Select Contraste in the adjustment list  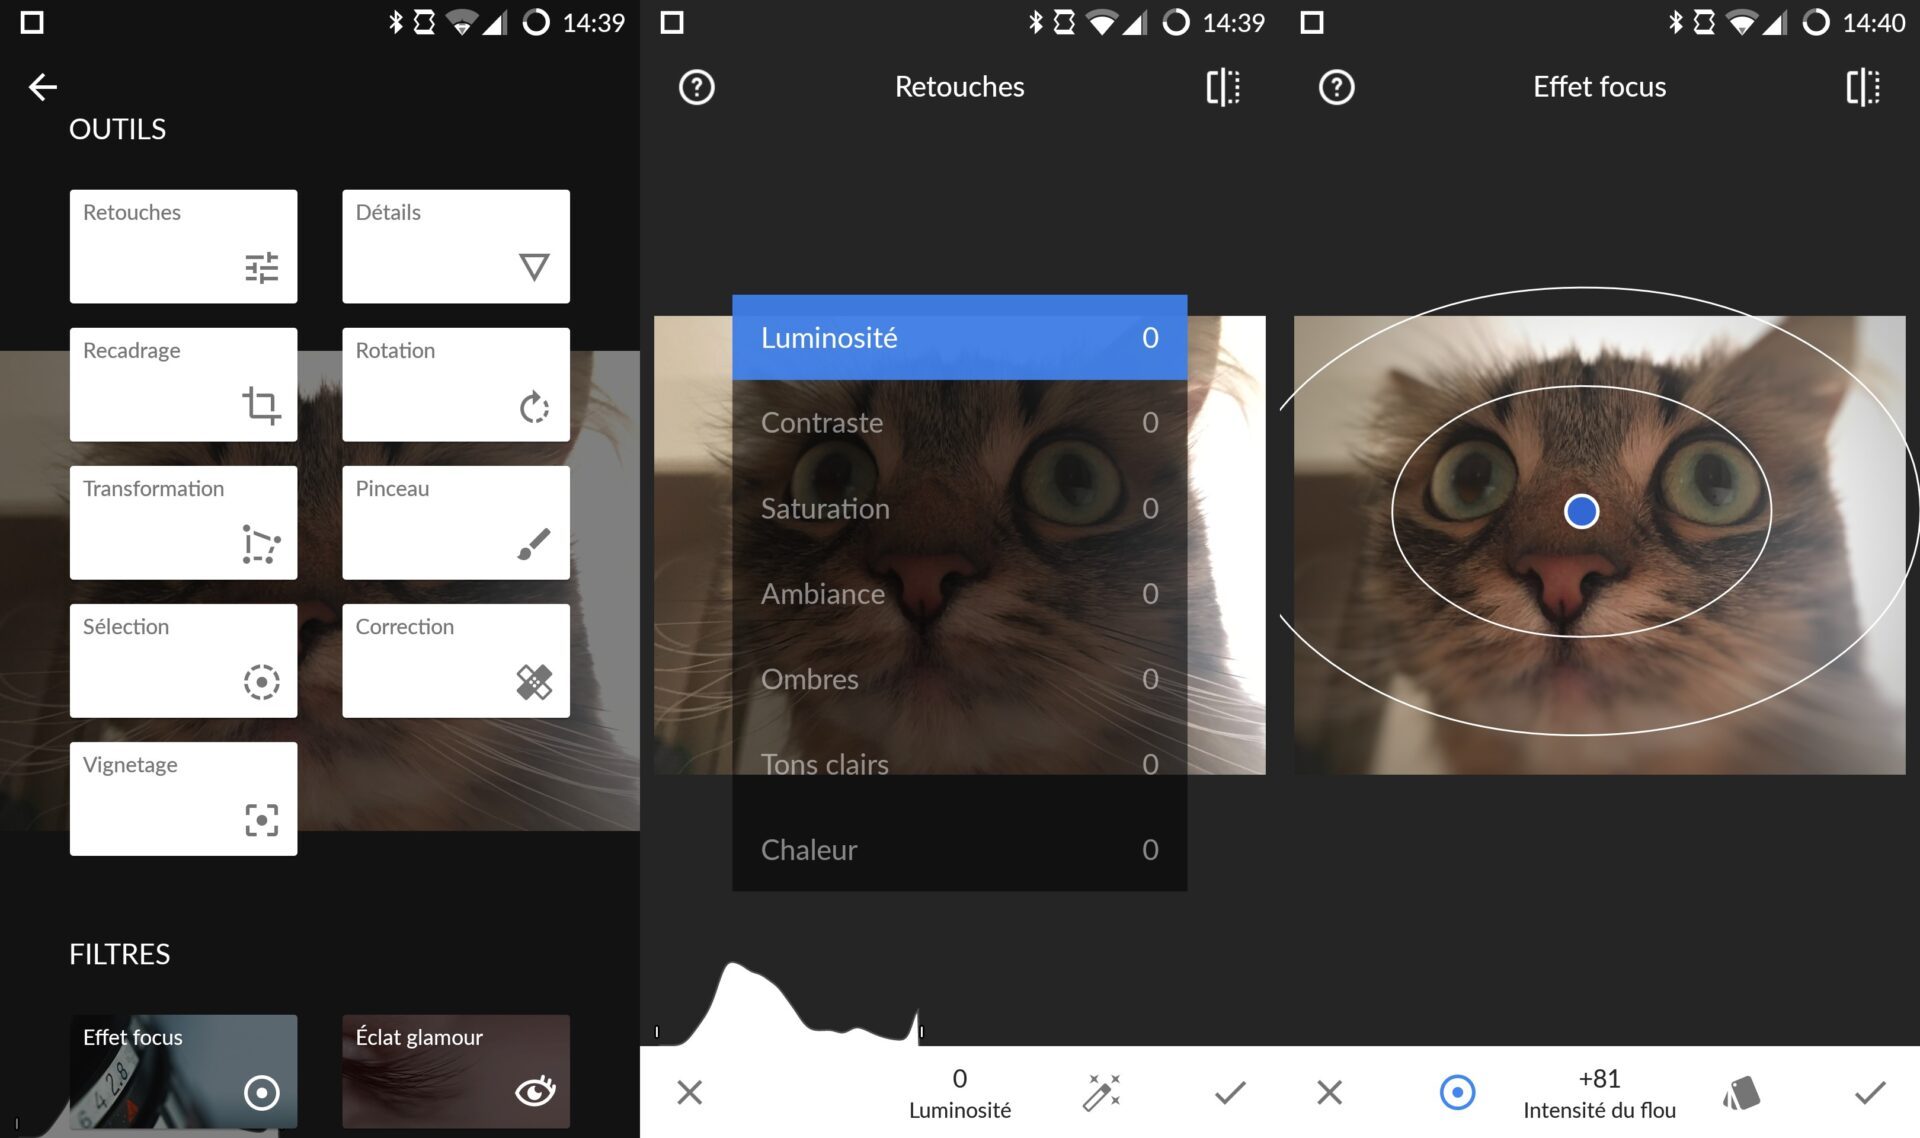click(958, 422)
